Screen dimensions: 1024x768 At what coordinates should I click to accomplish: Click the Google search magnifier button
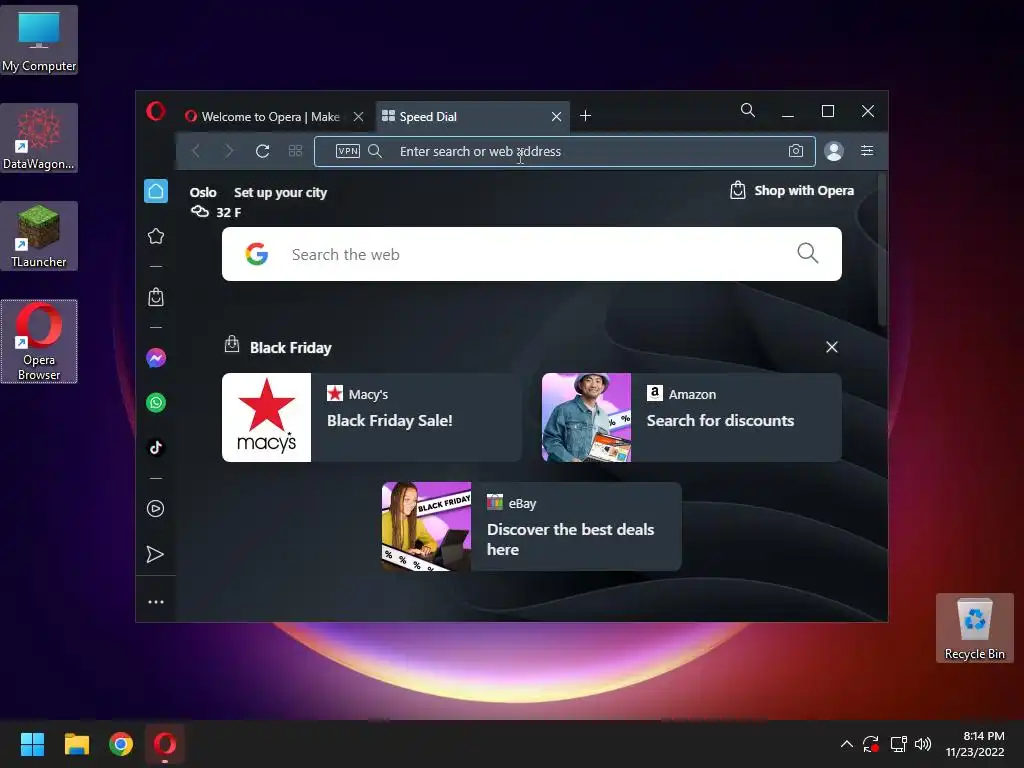click(x=808, y=253)
